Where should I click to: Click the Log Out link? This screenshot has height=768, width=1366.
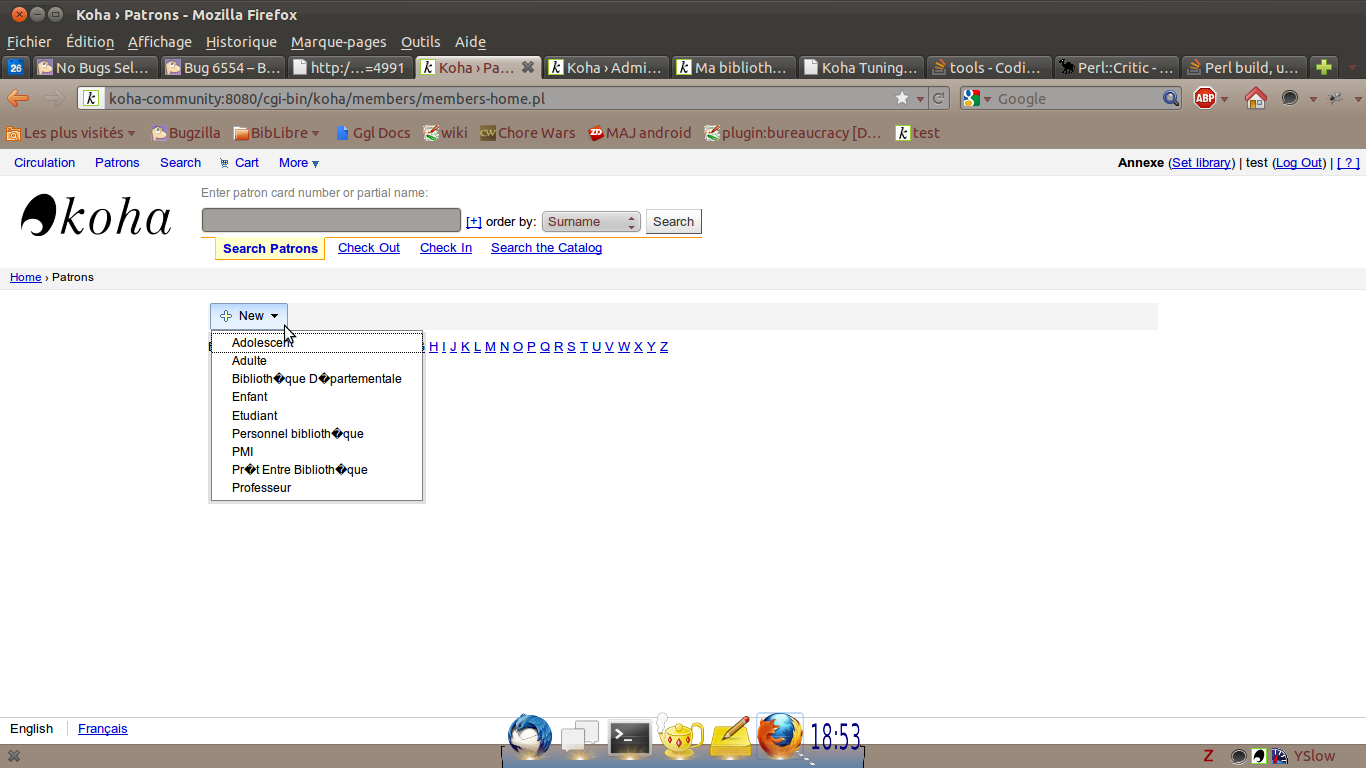point(1299,163)
